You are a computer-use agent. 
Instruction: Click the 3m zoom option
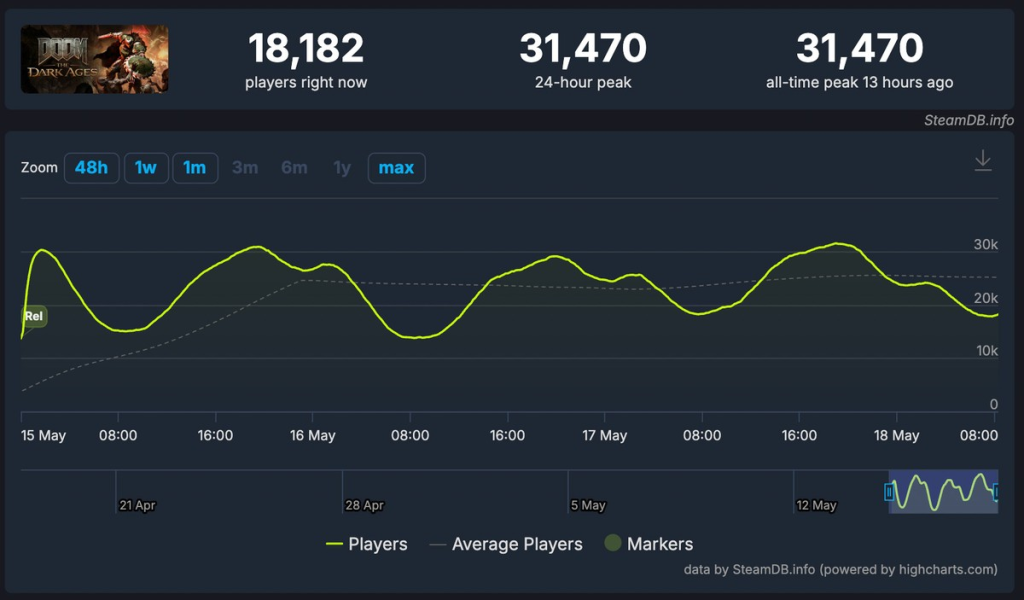(245, 168)
